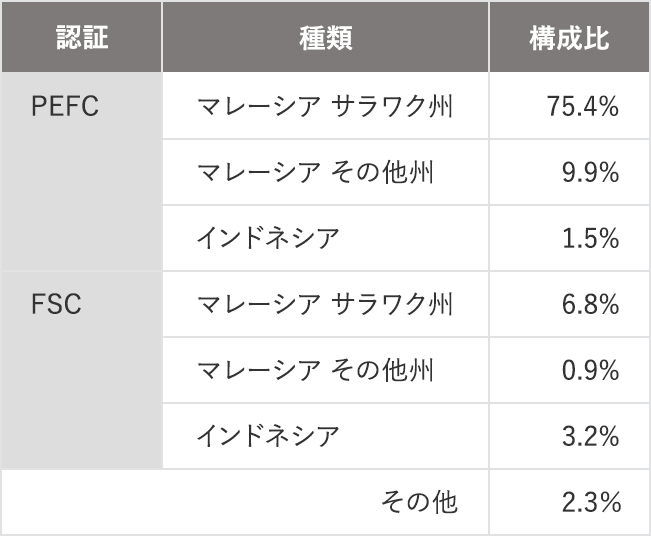Screen dimensions: 651x536
Task: Select the その他 row label
Action: pyautogui.click(x=419, y=502)
